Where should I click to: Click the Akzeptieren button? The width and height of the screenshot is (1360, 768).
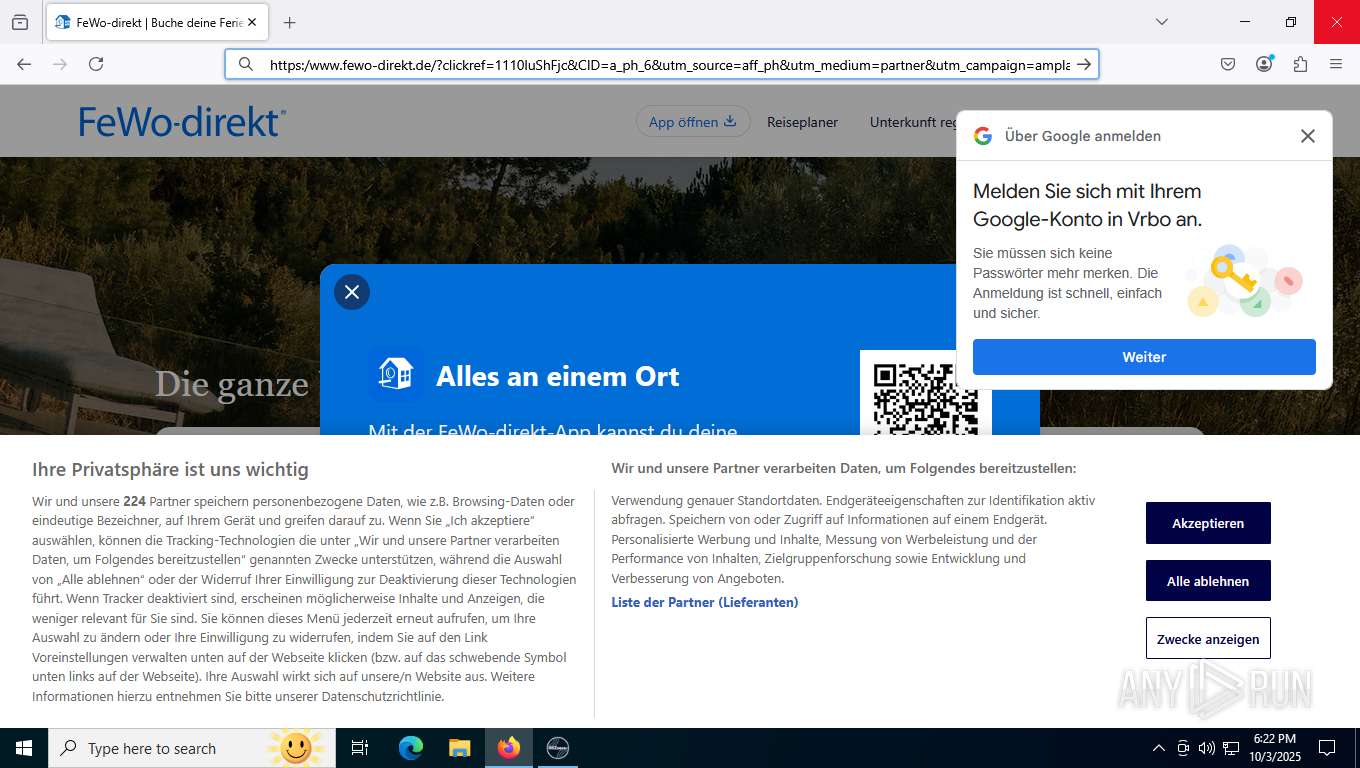1208,523
